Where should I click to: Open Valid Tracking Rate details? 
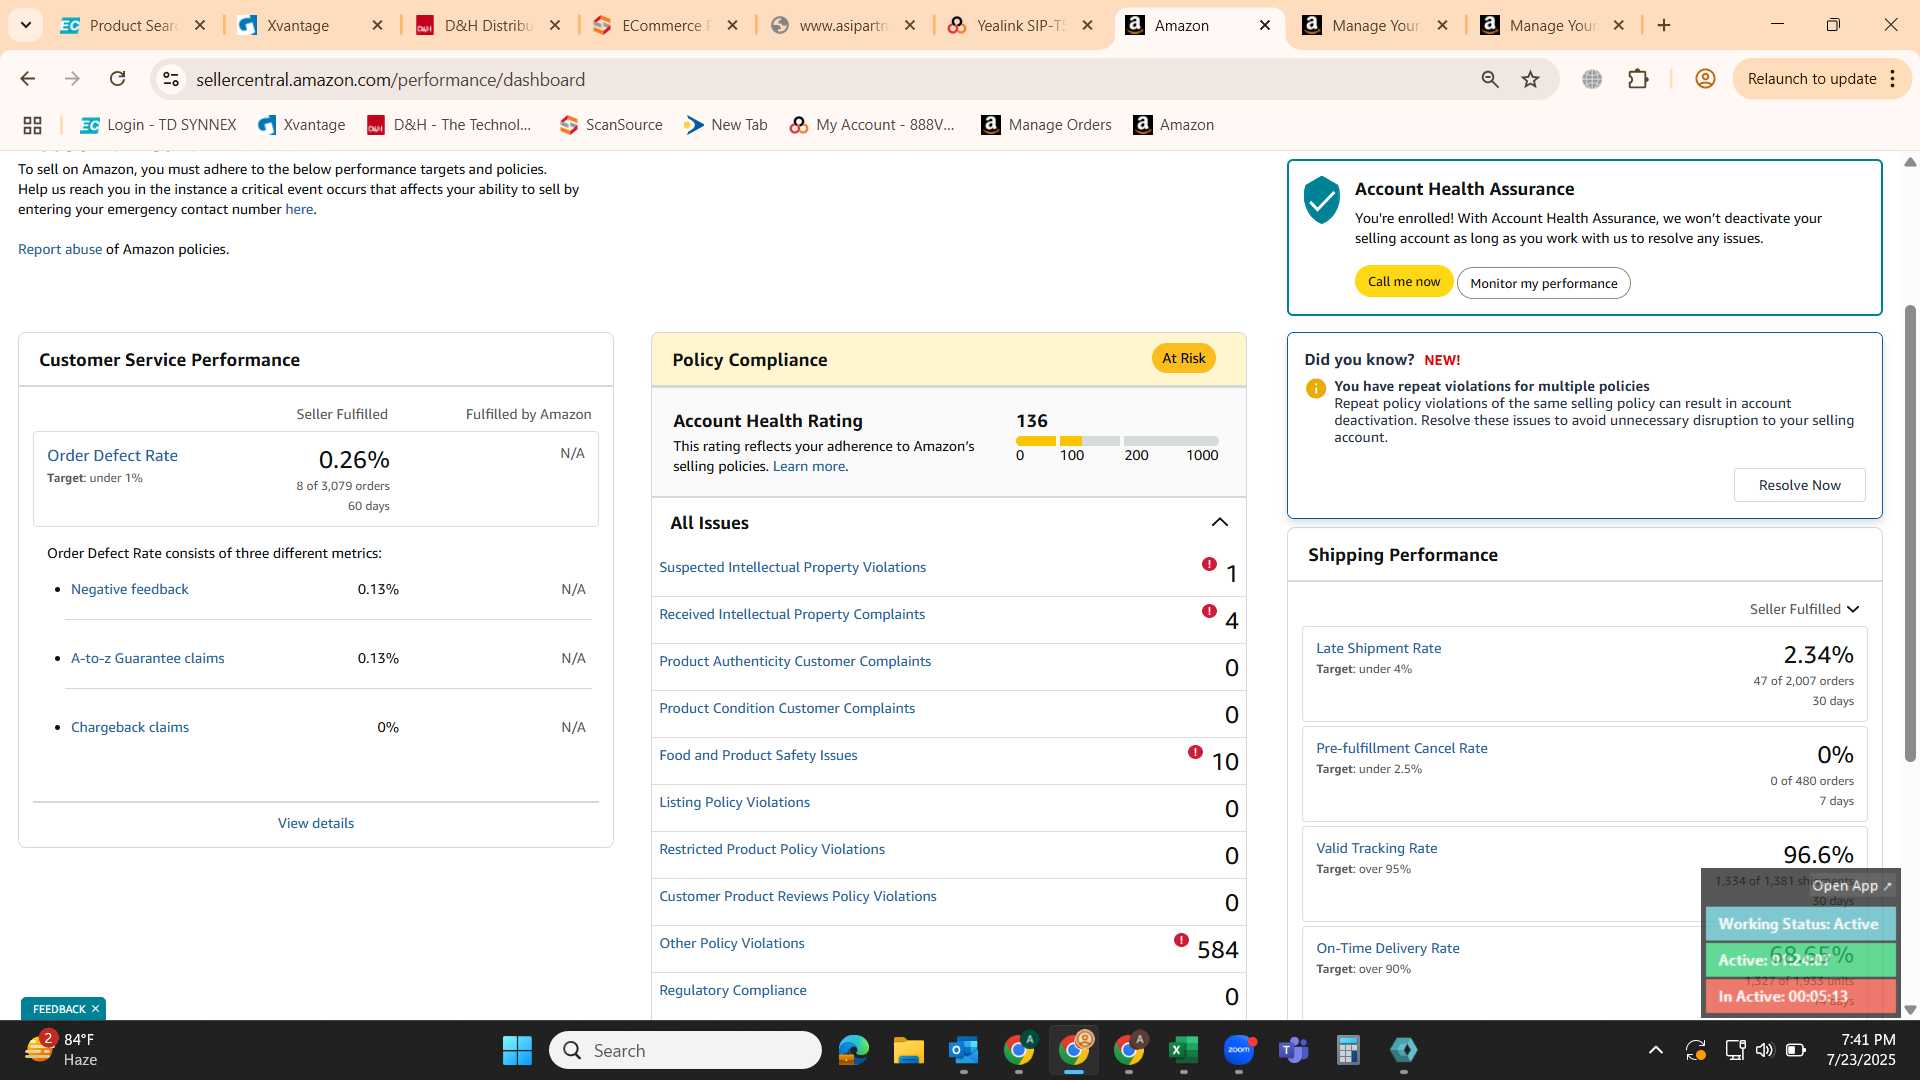point(1376,848)
